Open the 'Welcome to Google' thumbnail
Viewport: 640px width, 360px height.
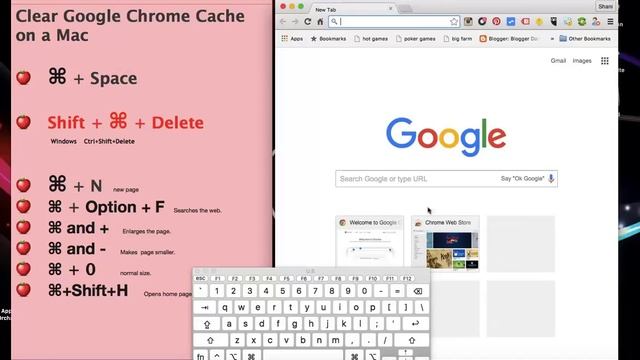(x=369, y=242)
